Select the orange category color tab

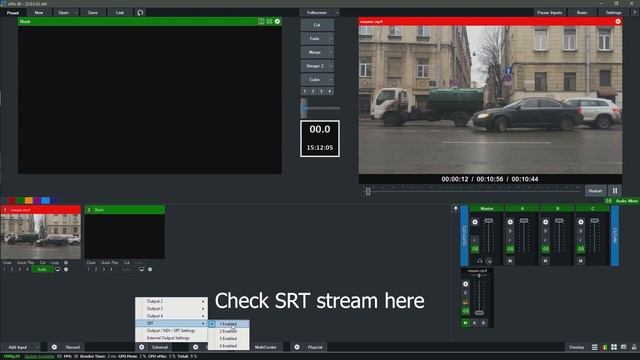29,200
